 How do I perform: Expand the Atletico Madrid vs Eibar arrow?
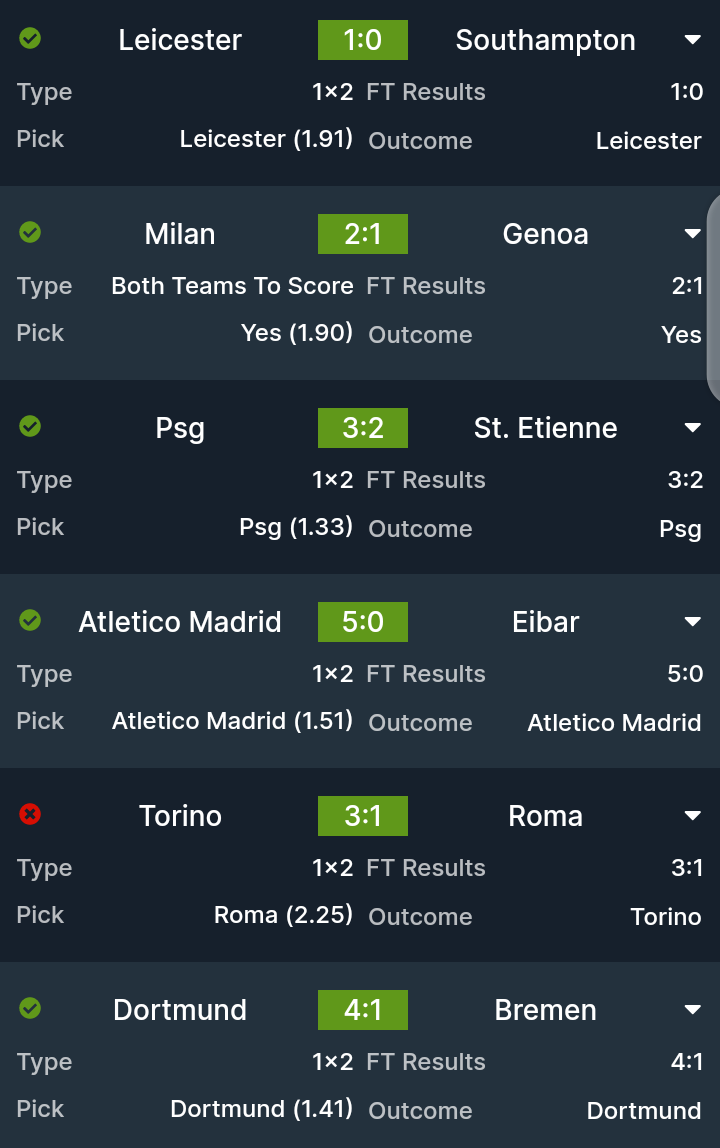pyautogui.click(x=692, y=622)
